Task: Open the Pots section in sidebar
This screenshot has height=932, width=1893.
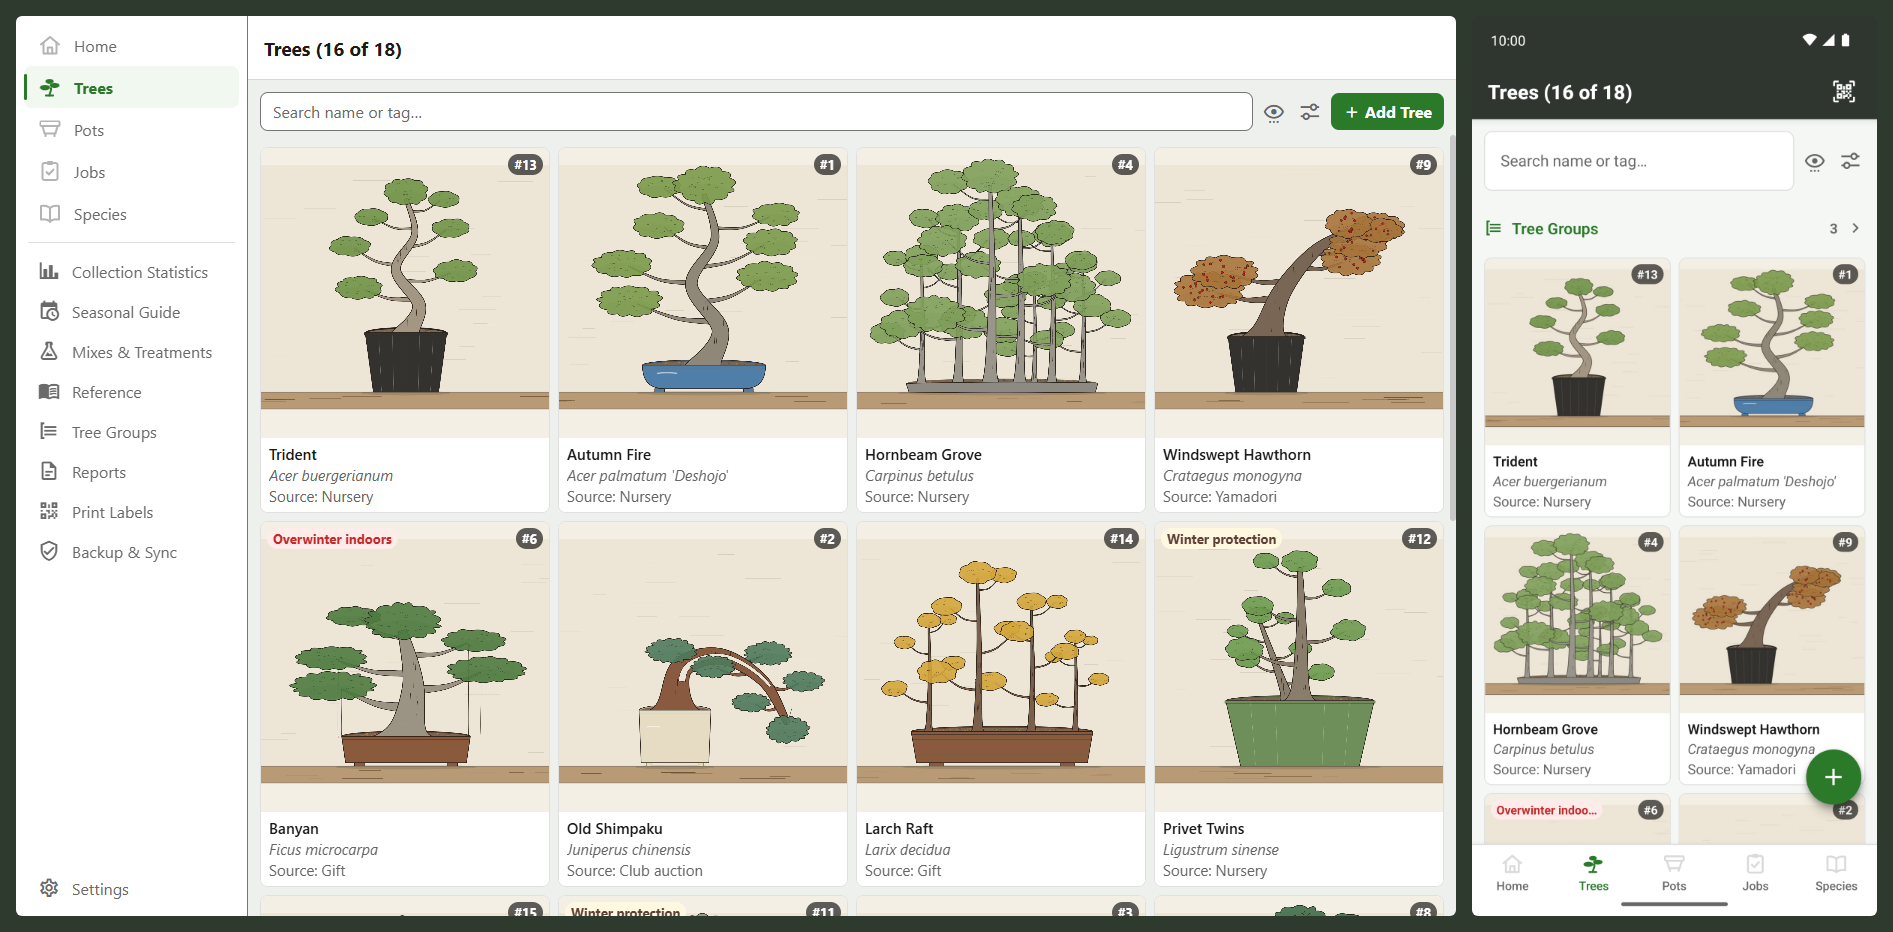Action: point(132,130)
